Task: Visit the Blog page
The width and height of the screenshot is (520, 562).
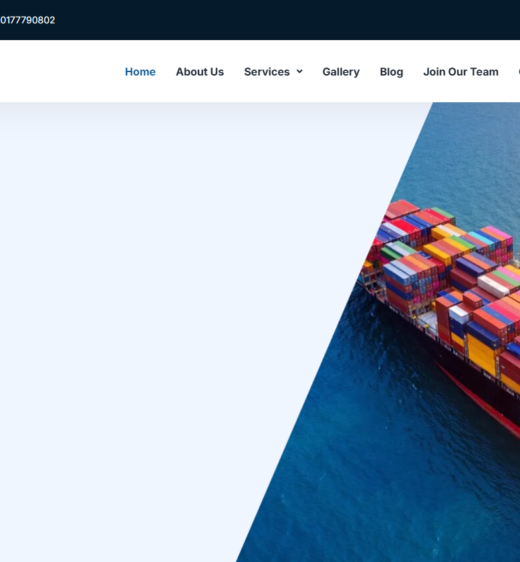Action: [391, 72]
